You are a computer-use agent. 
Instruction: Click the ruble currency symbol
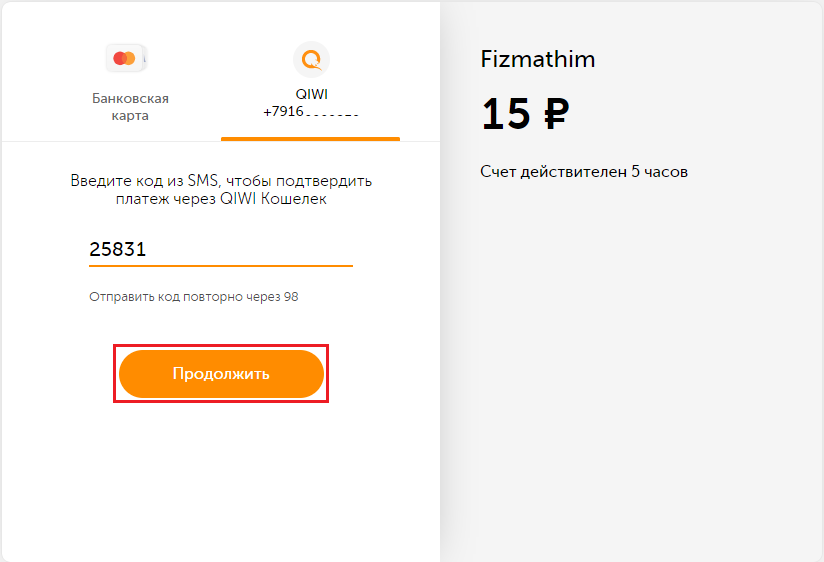[x=555, y=114]
